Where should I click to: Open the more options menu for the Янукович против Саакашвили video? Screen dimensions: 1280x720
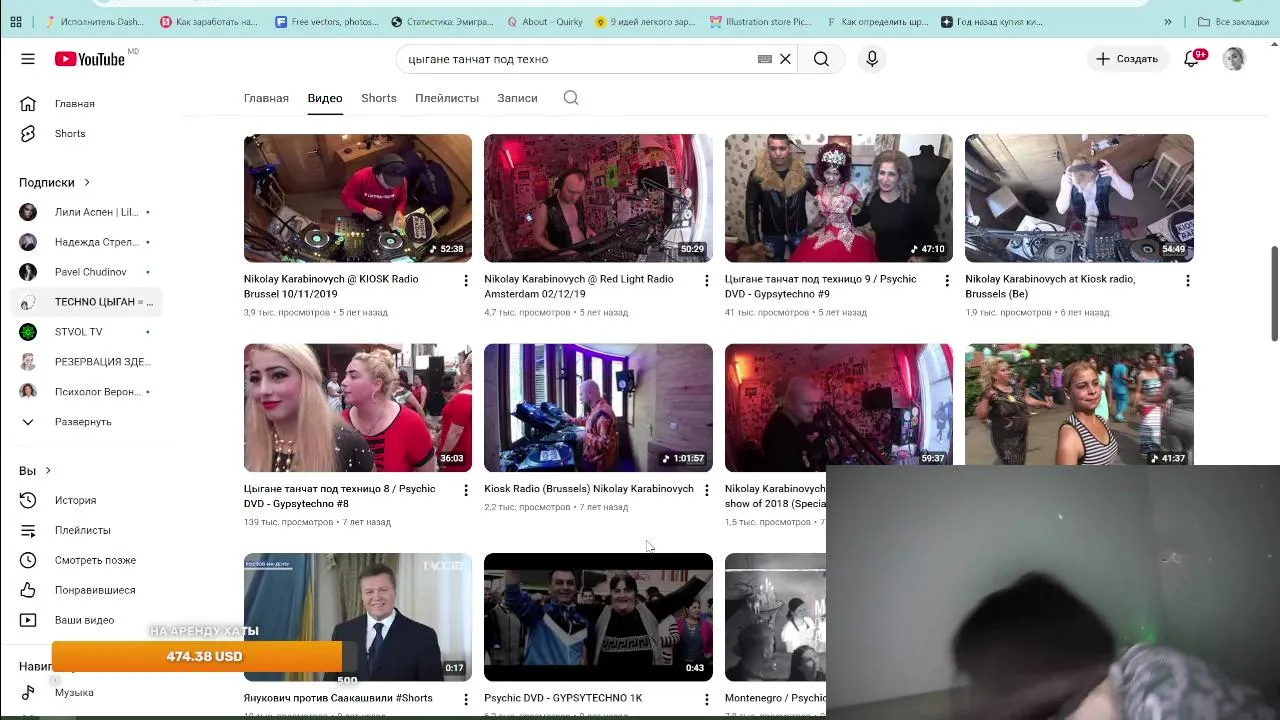click(465, 700)
